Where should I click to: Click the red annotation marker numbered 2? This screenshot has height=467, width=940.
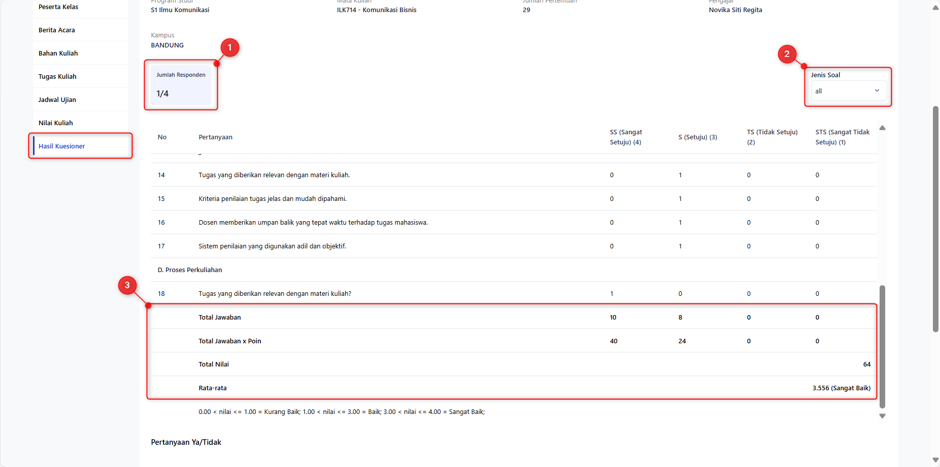[x=787, y=54]
